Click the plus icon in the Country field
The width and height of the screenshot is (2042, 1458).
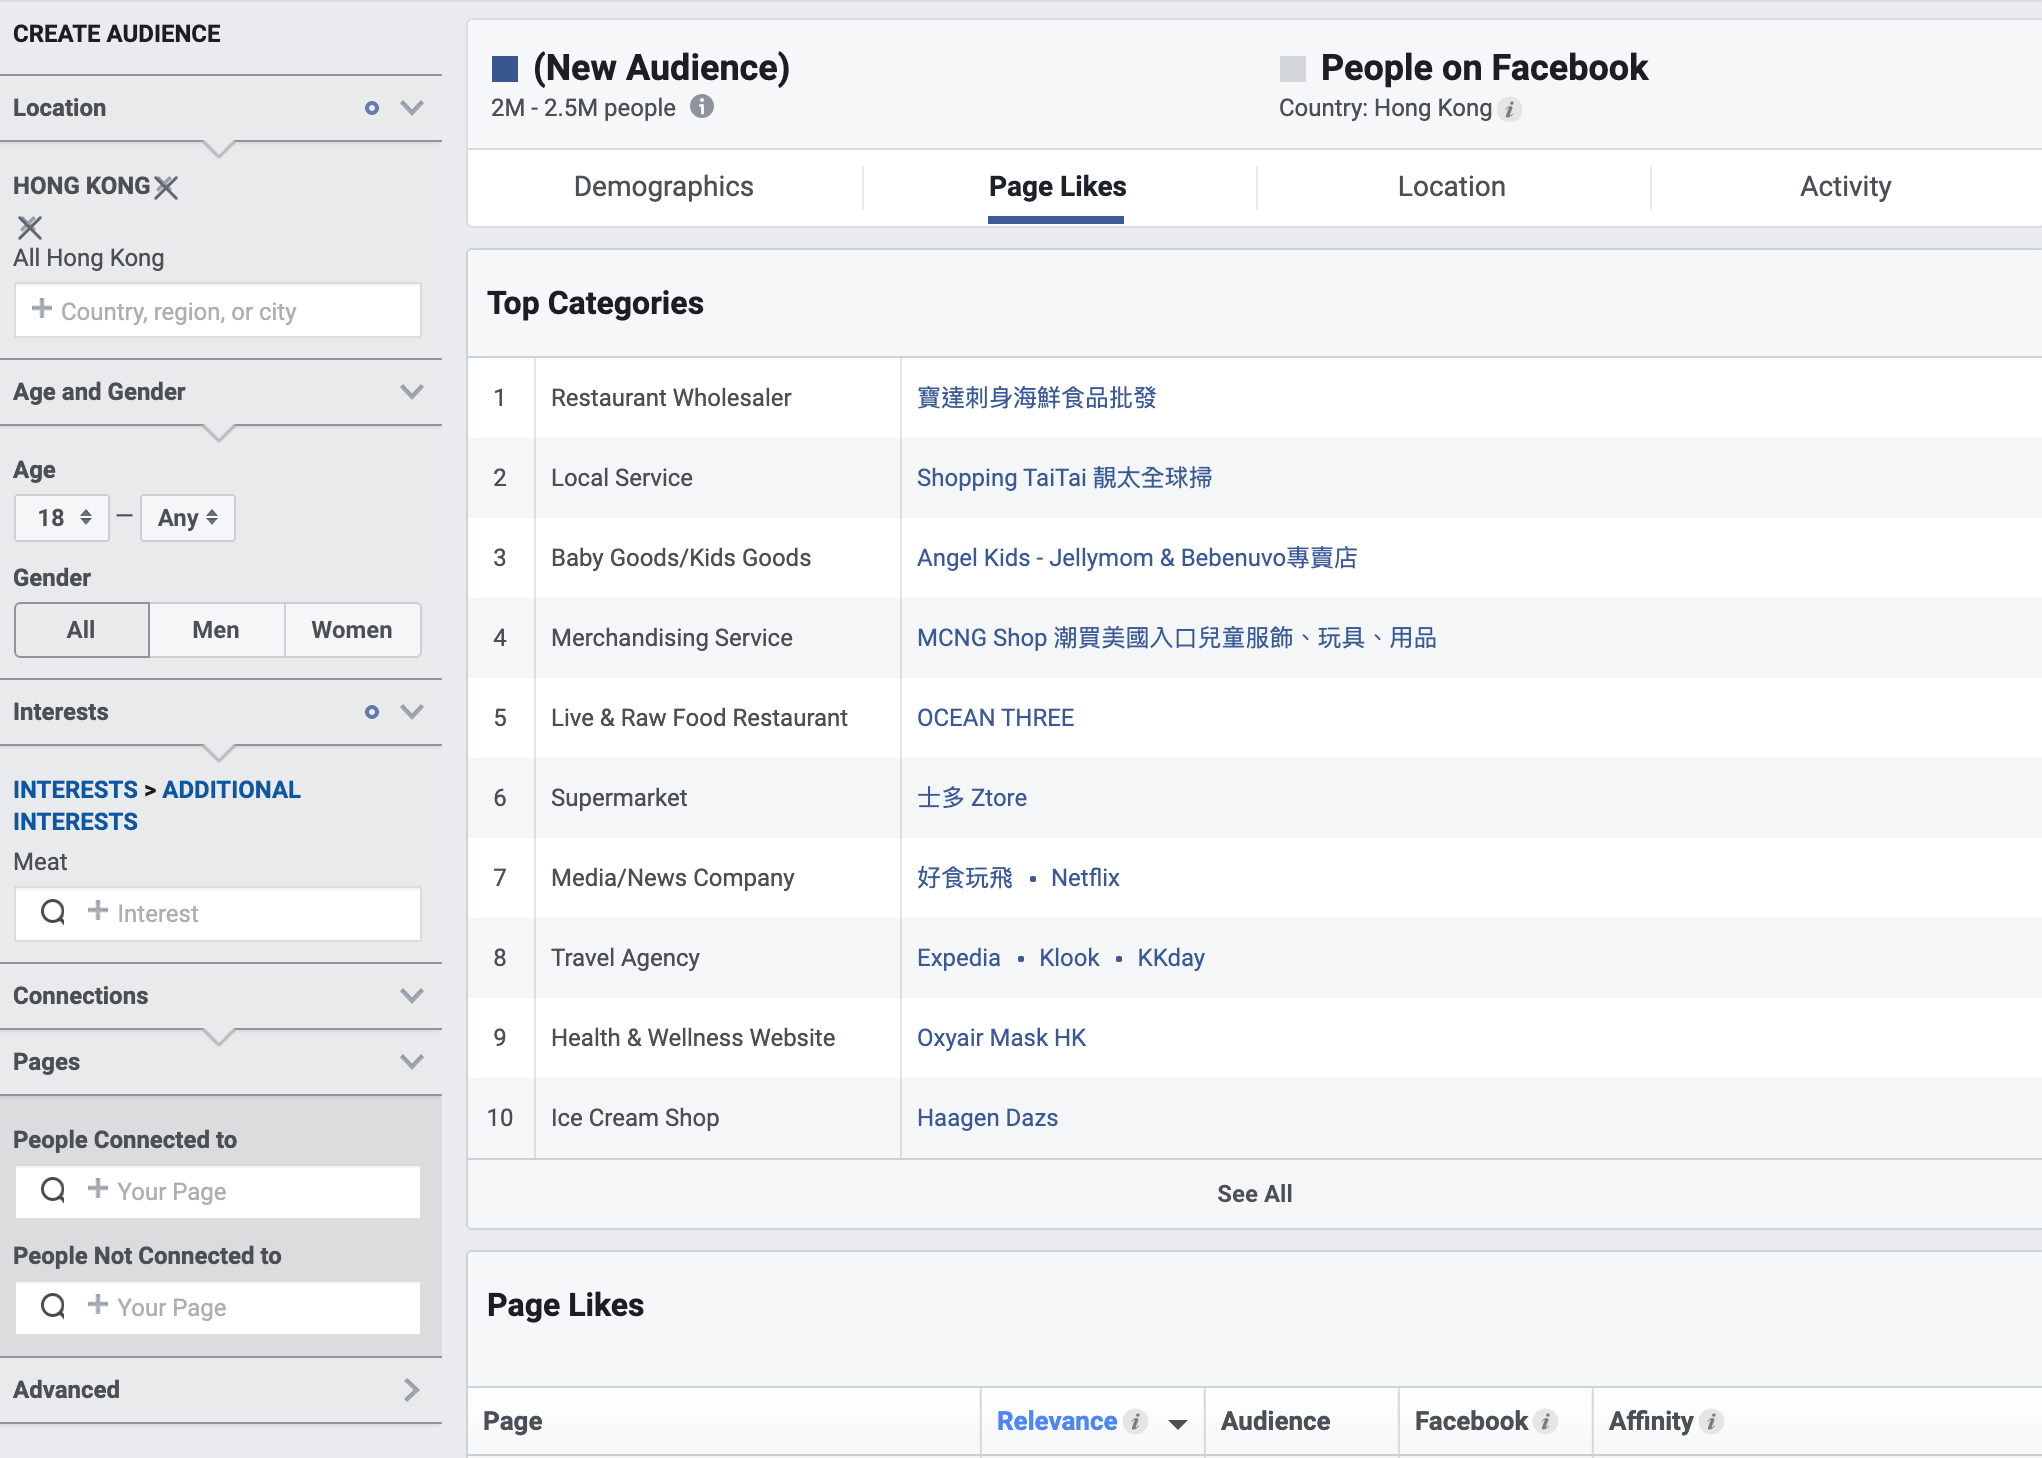click(x=42, y=309)
